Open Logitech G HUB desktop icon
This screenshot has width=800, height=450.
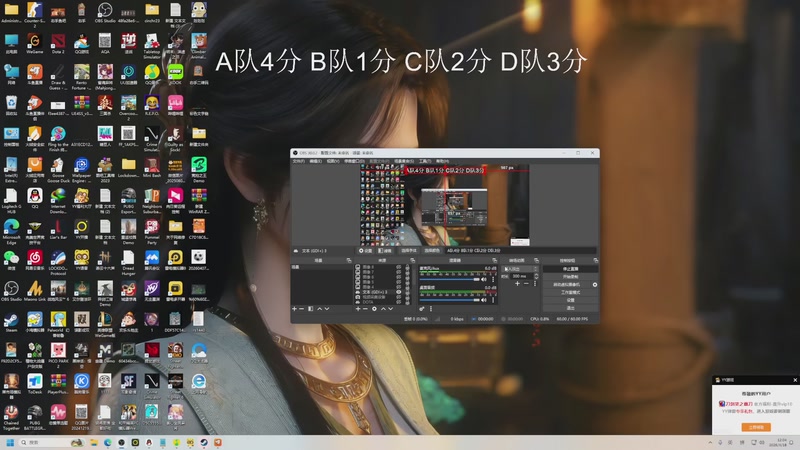coord(11,201)
